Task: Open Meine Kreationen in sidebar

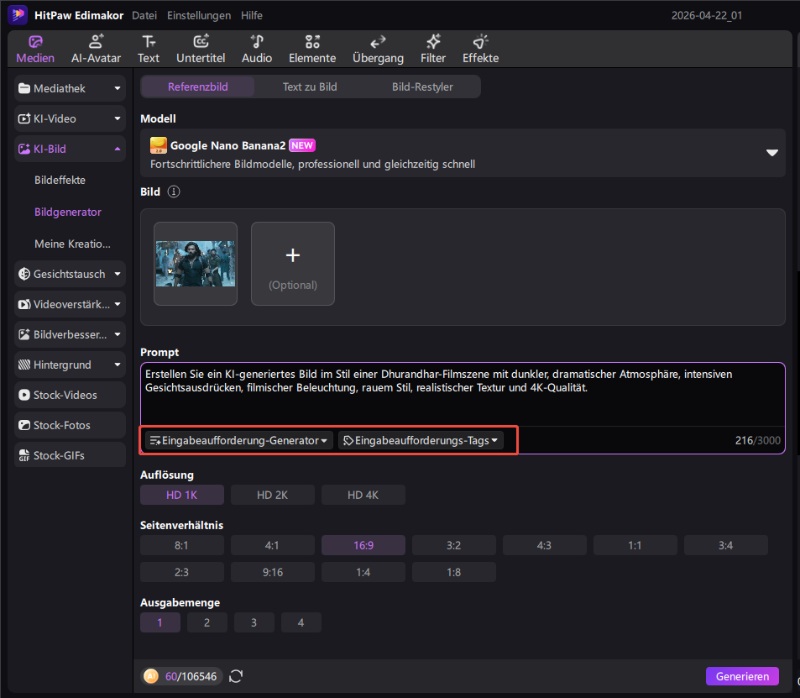Action: 72,244
